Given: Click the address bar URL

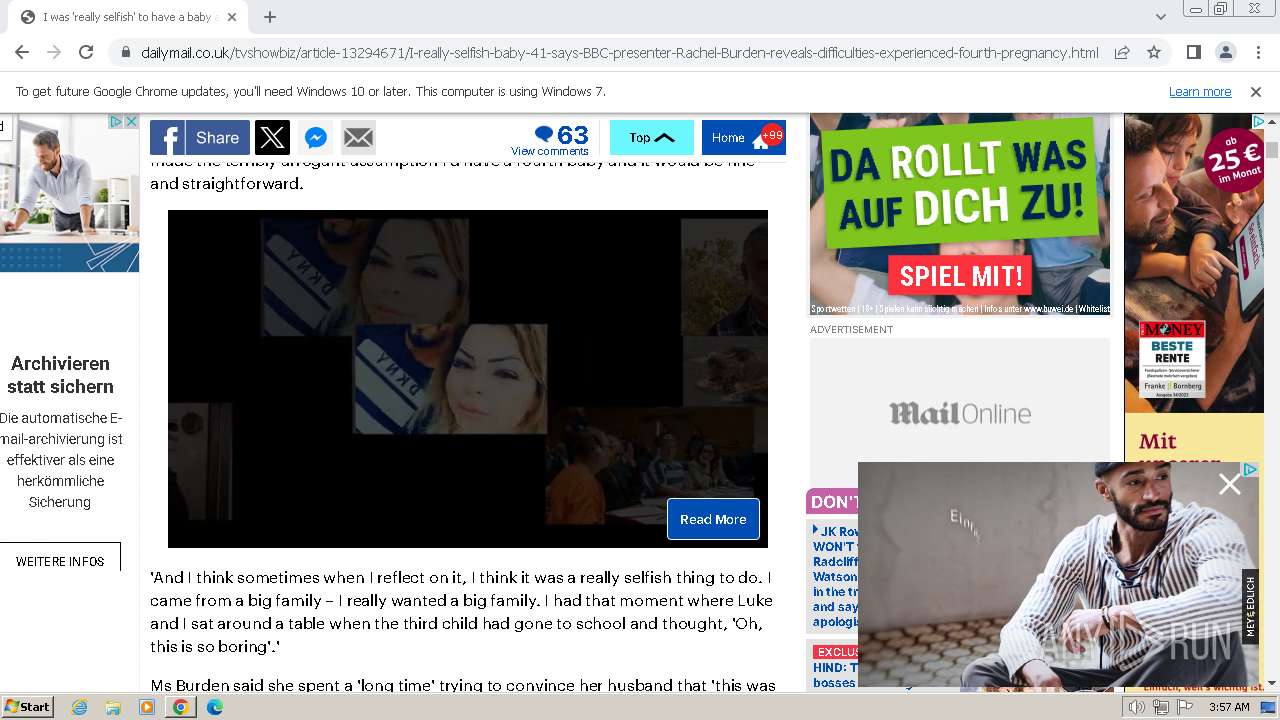Looking at the screenshot, I should 619,53.
